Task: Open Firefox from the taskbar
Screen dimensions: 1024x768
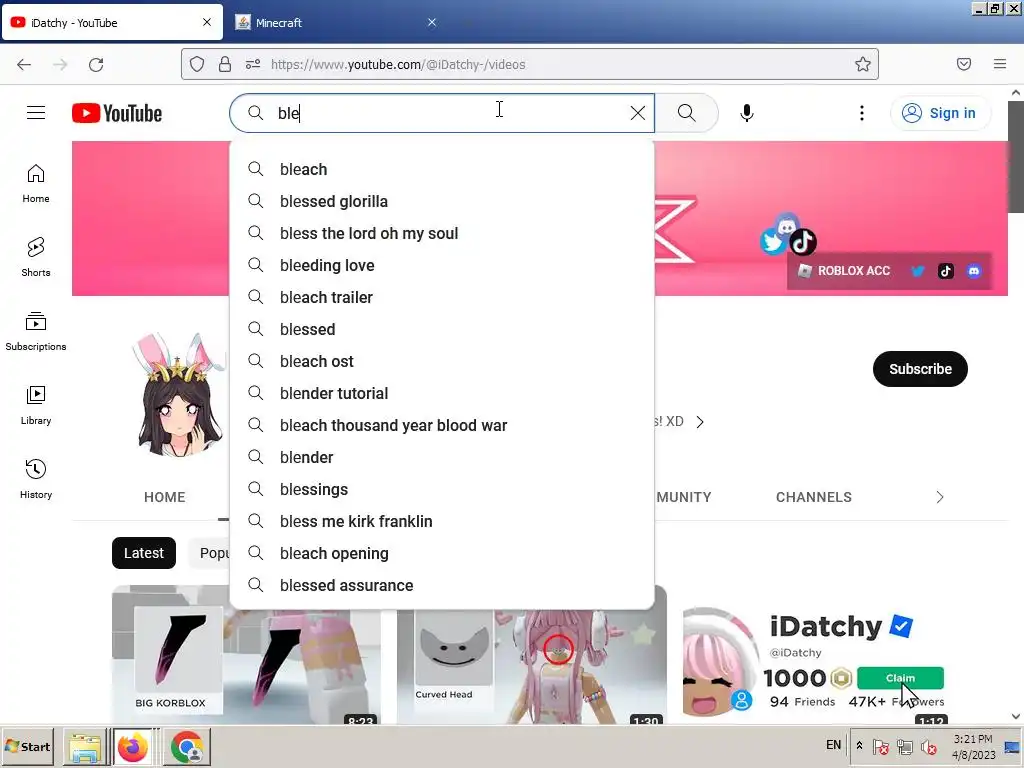Action: click(x=132, y=746)
